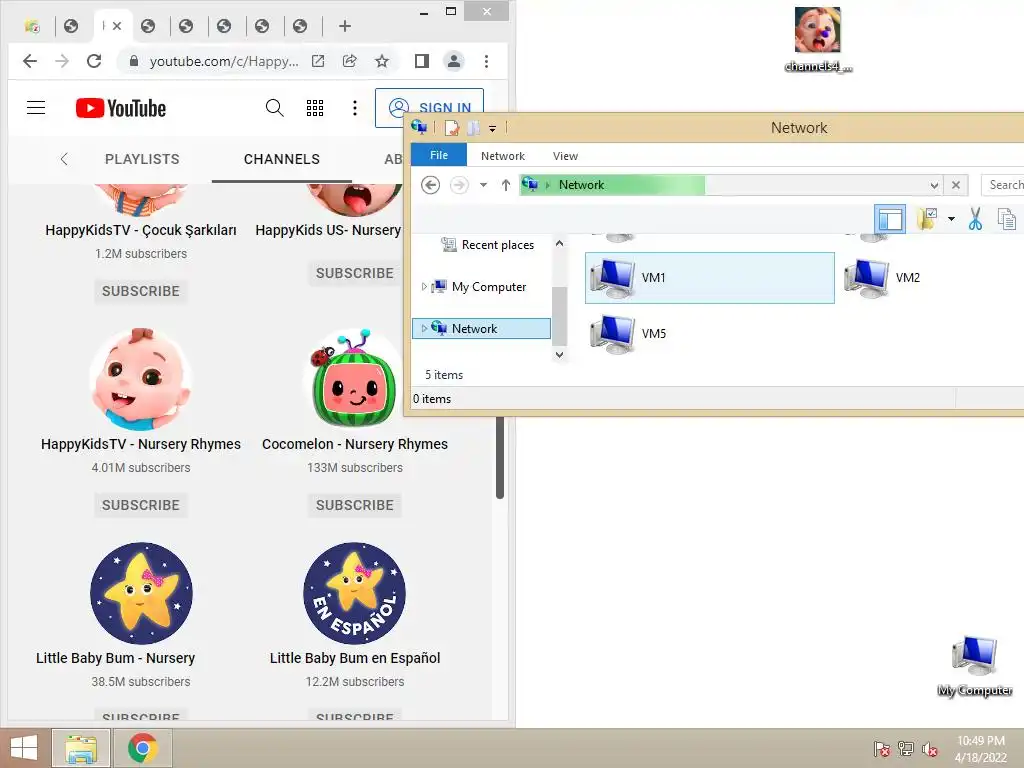View site info via the padlock icon
Screen dimensions: 1024x768
click(134, 61)
